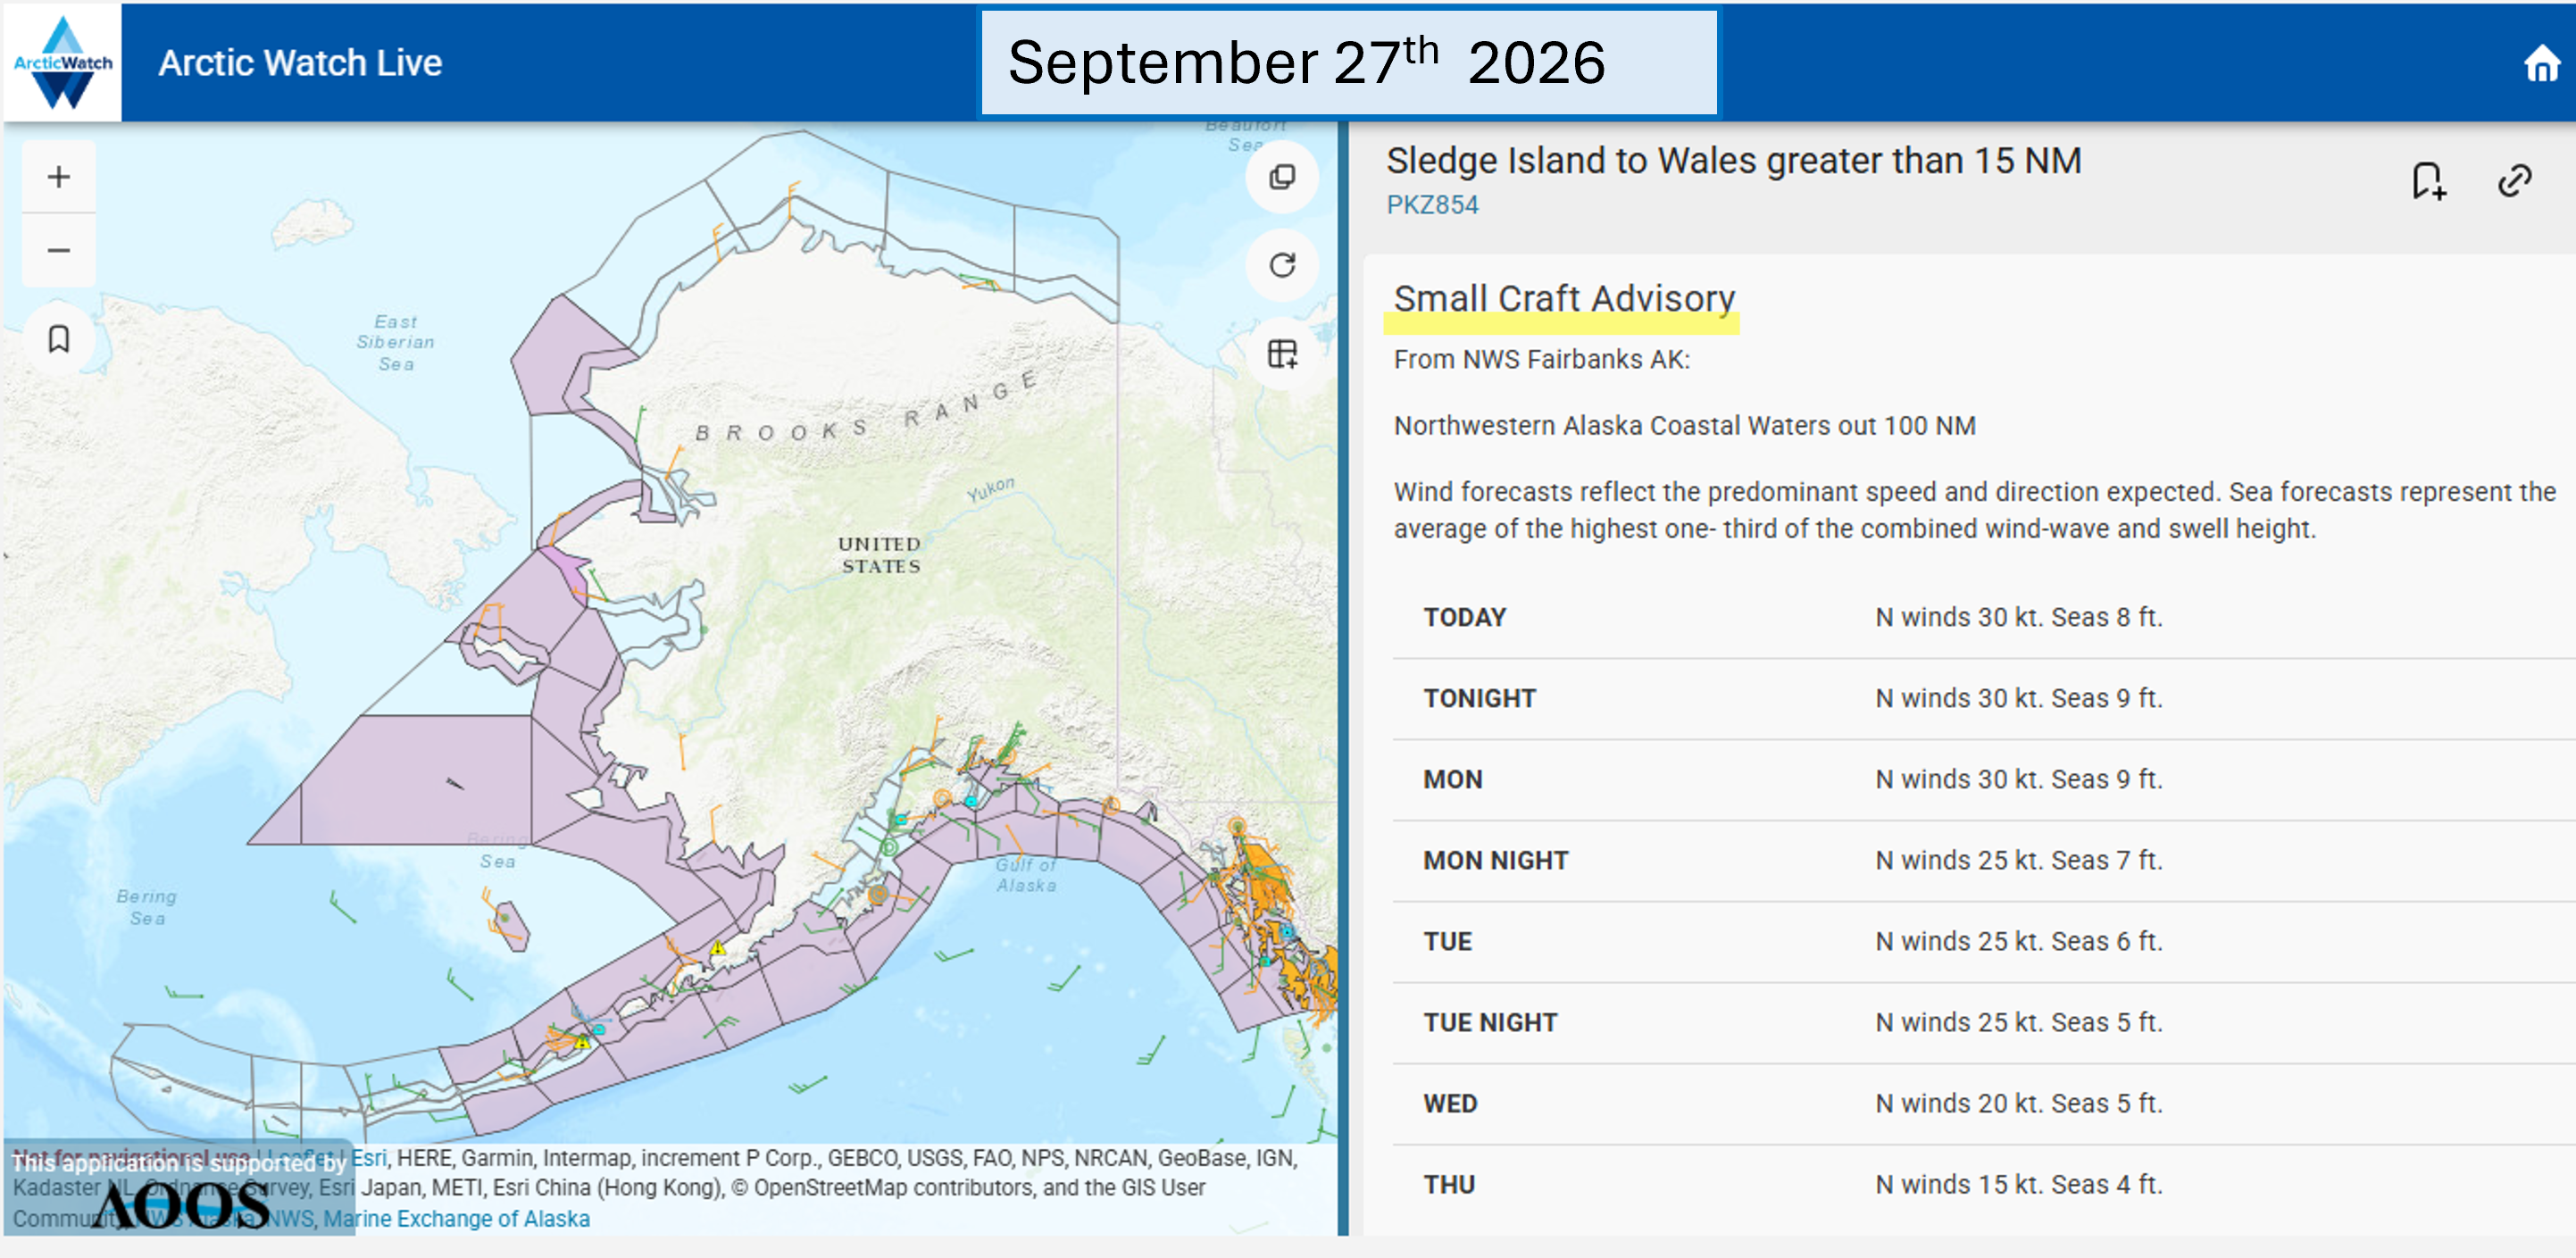Open the map layers control

(1282, 177)
